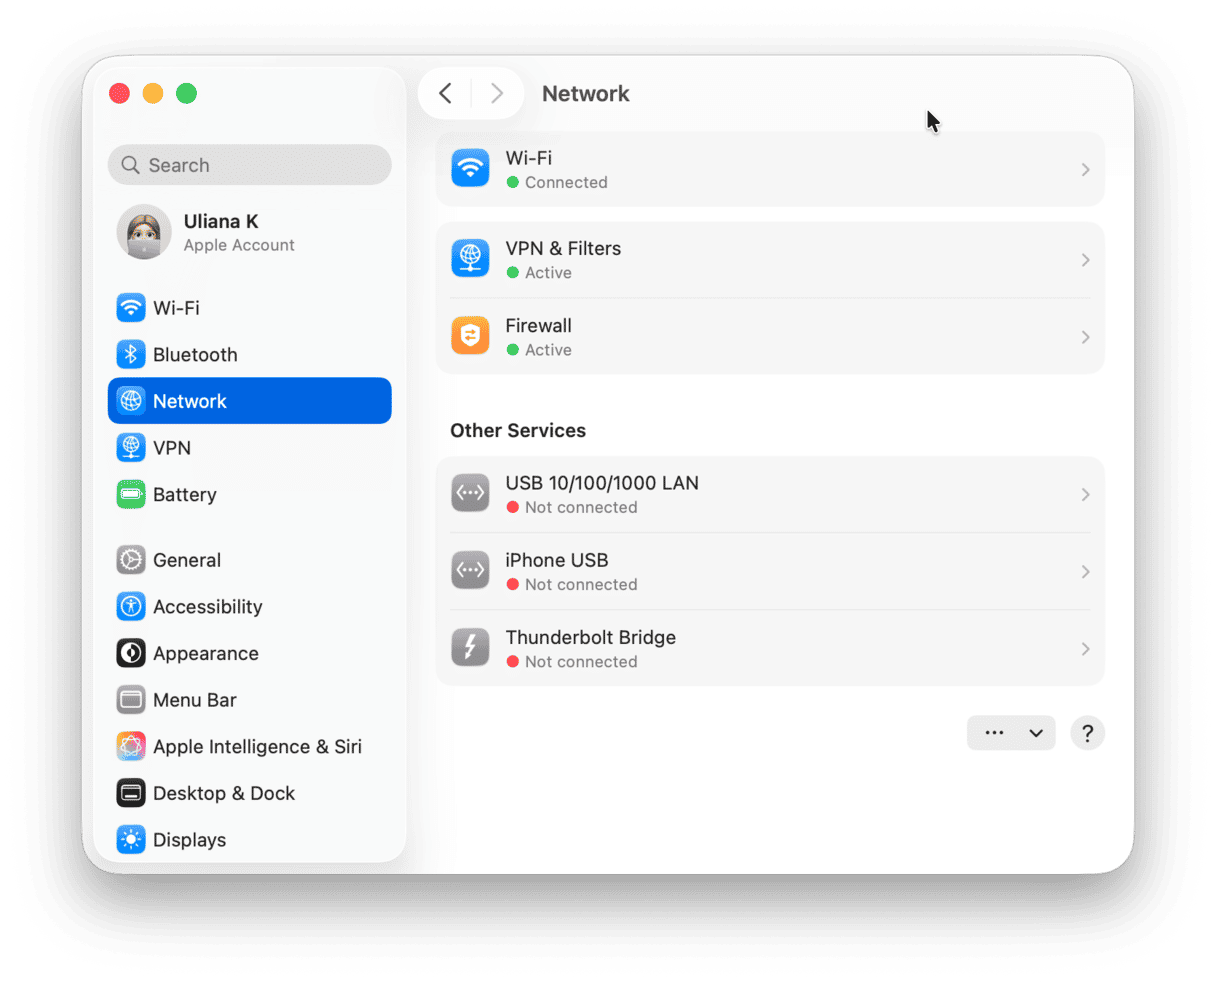Expand the Wi-Fi connection details chevron

tap(1085, 169)
